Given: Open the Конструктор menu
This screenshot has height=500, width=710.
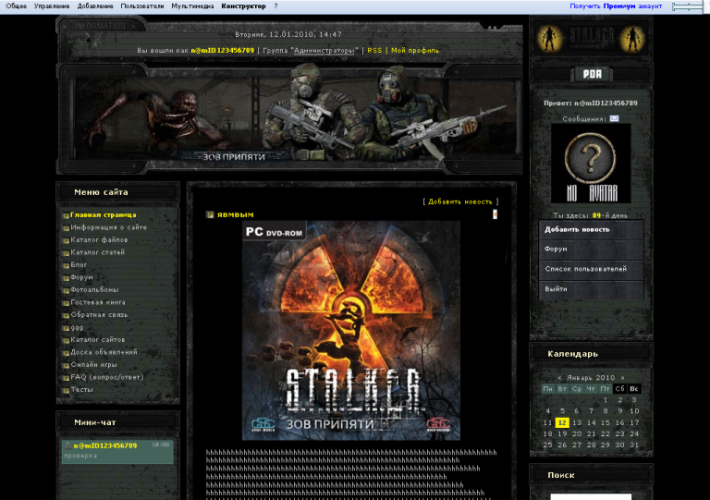Looking at the screenshot, I should [x=243, y=6].
